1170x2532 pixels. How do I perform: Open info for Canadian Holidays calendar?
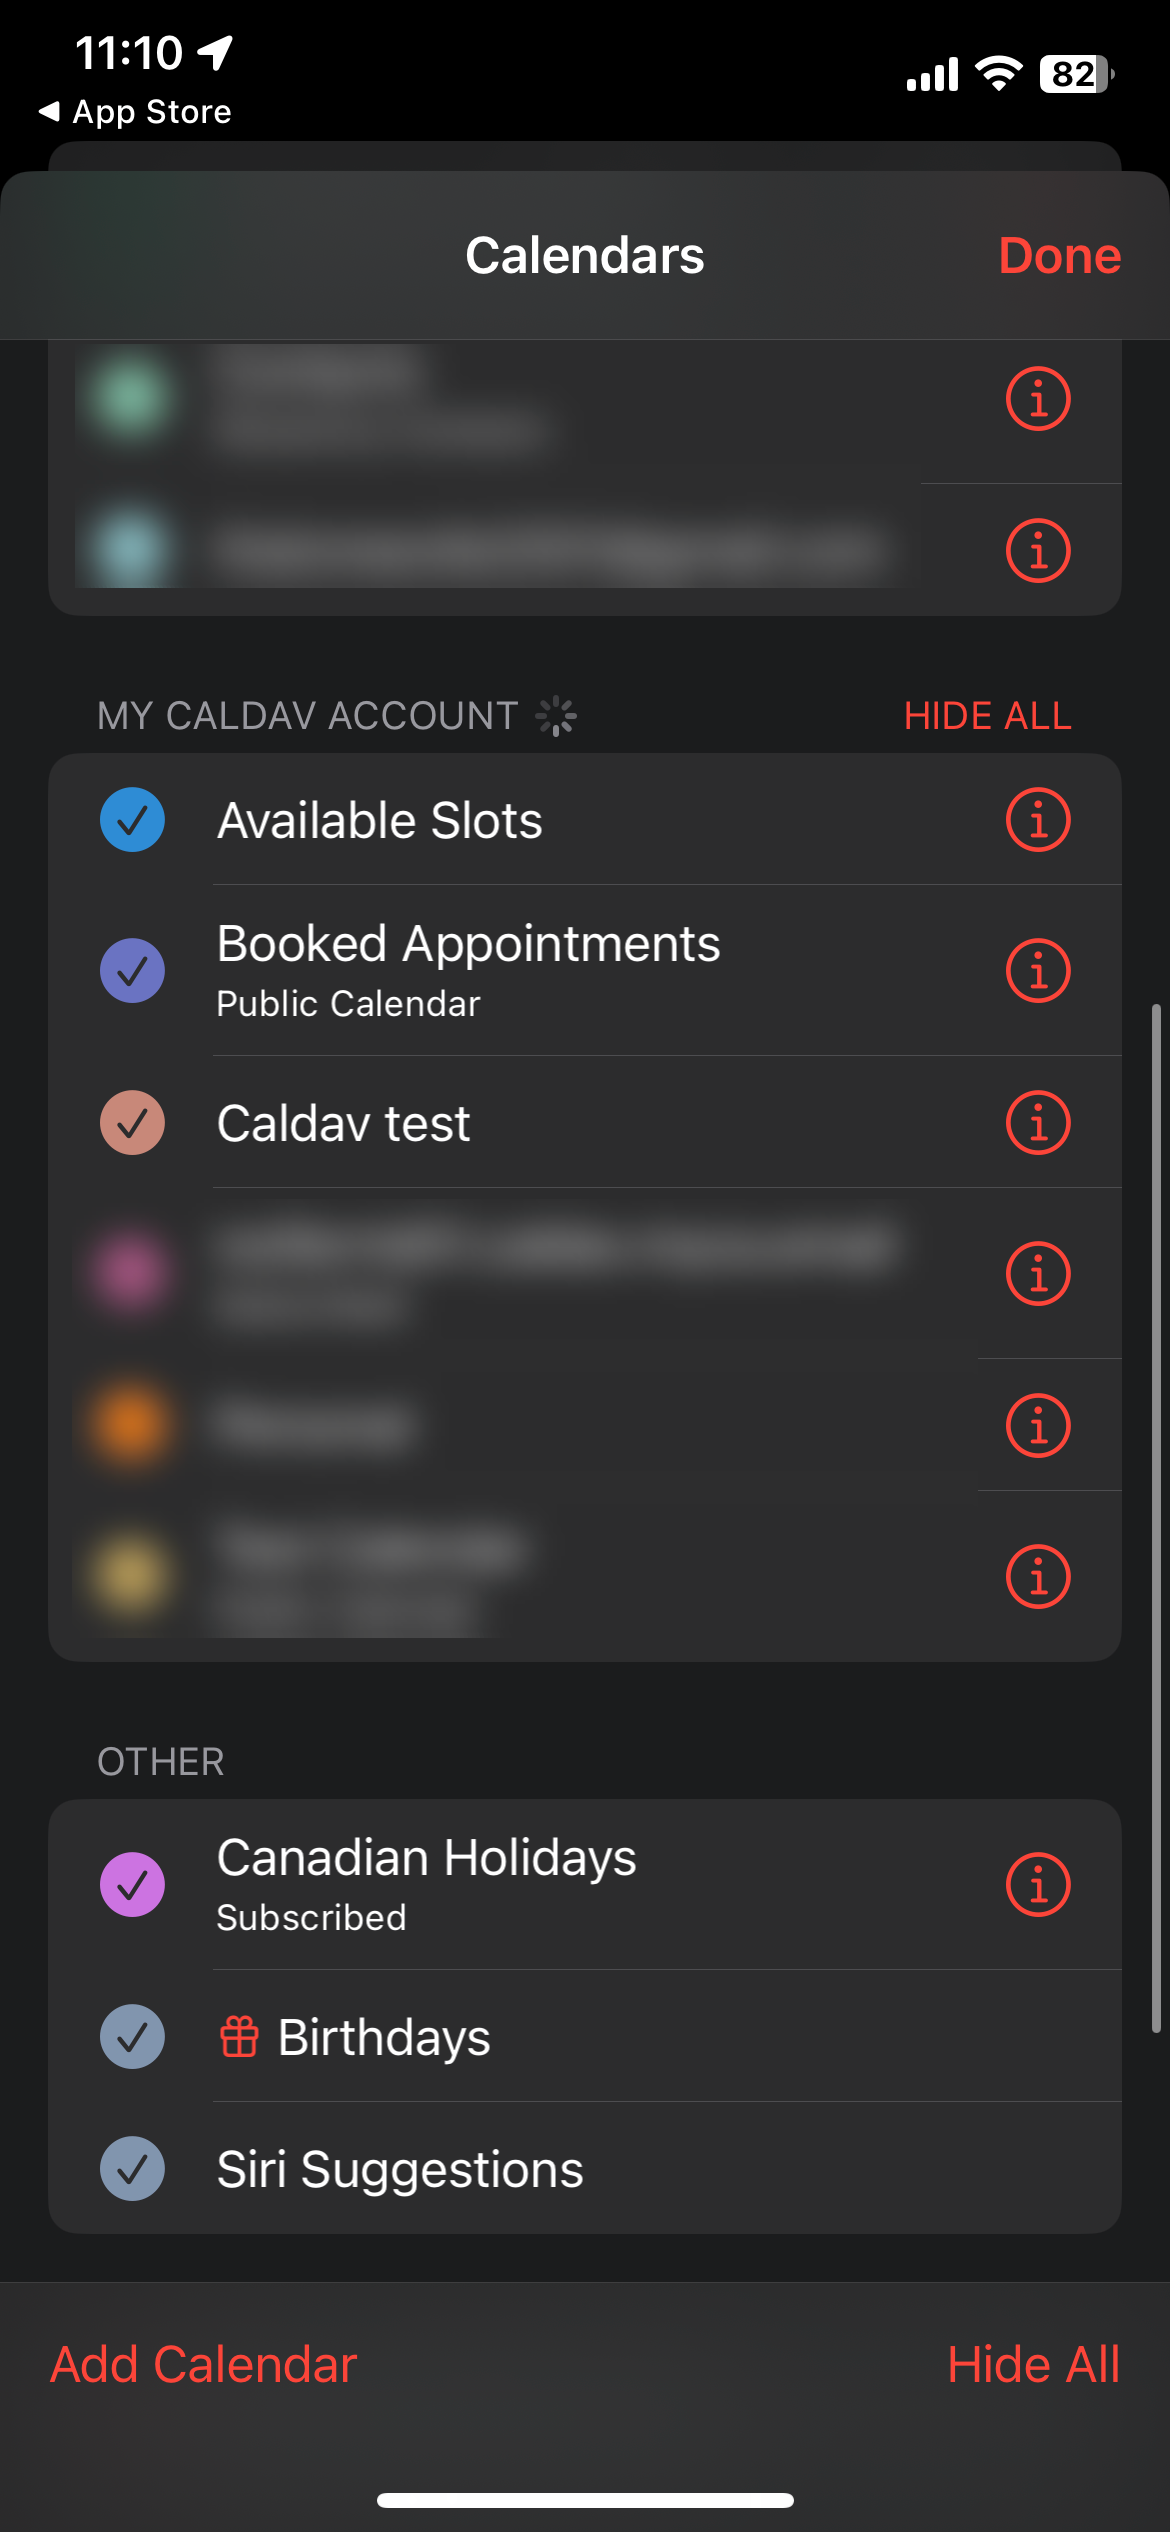coord(1038,1885)
